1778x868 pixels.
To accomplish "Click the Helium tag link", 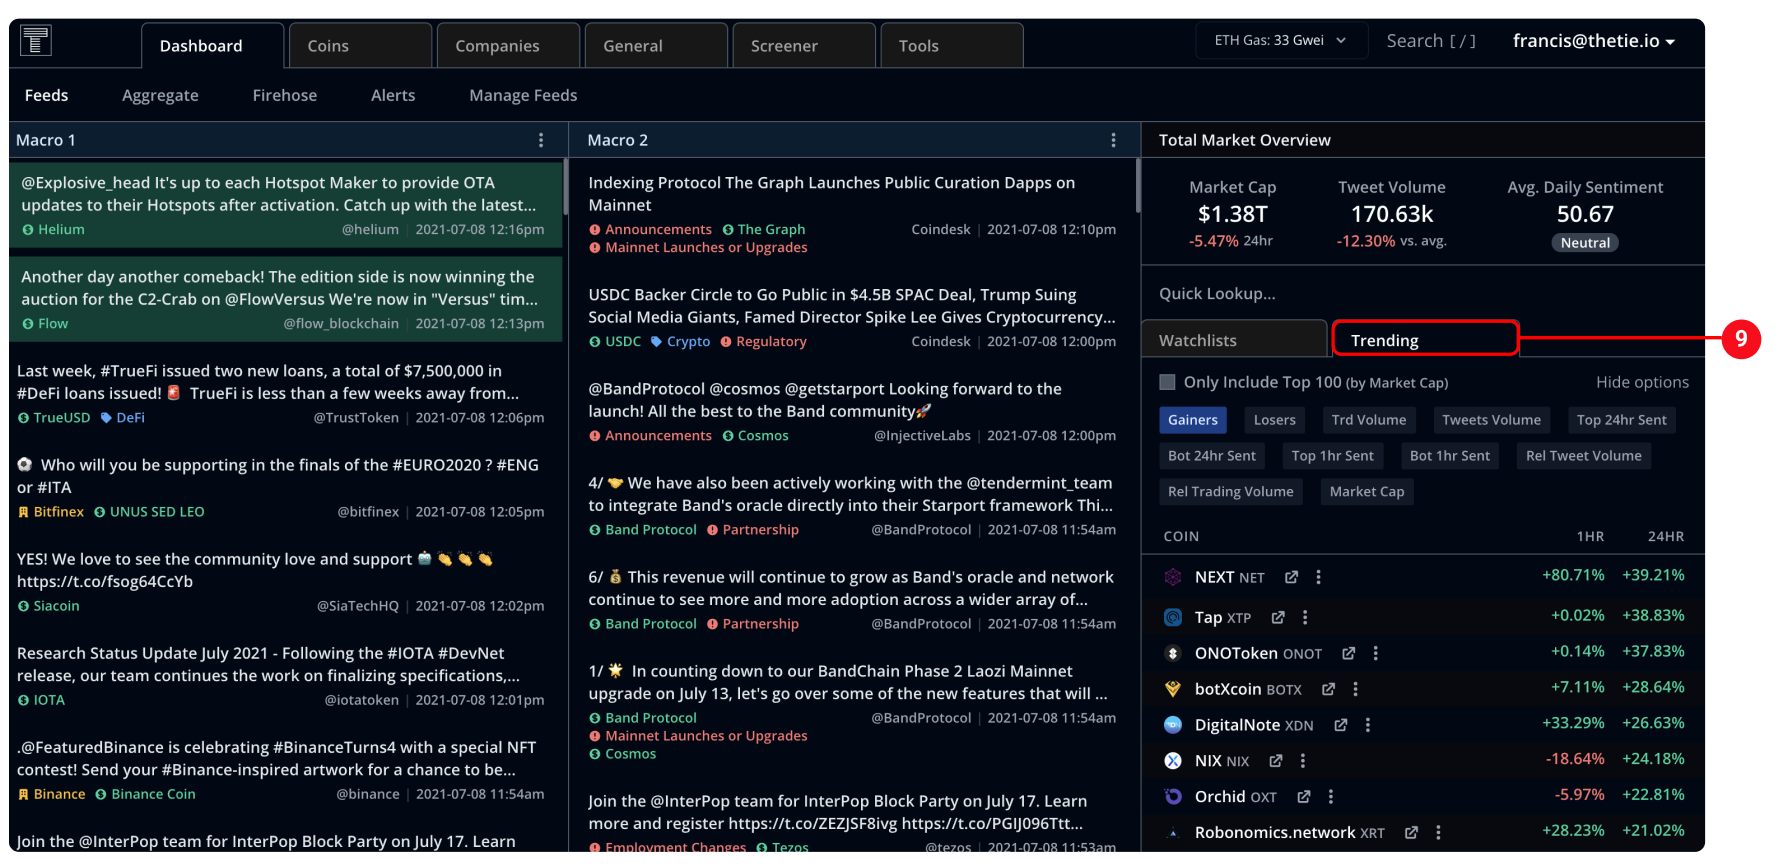I will coord(53,230).
